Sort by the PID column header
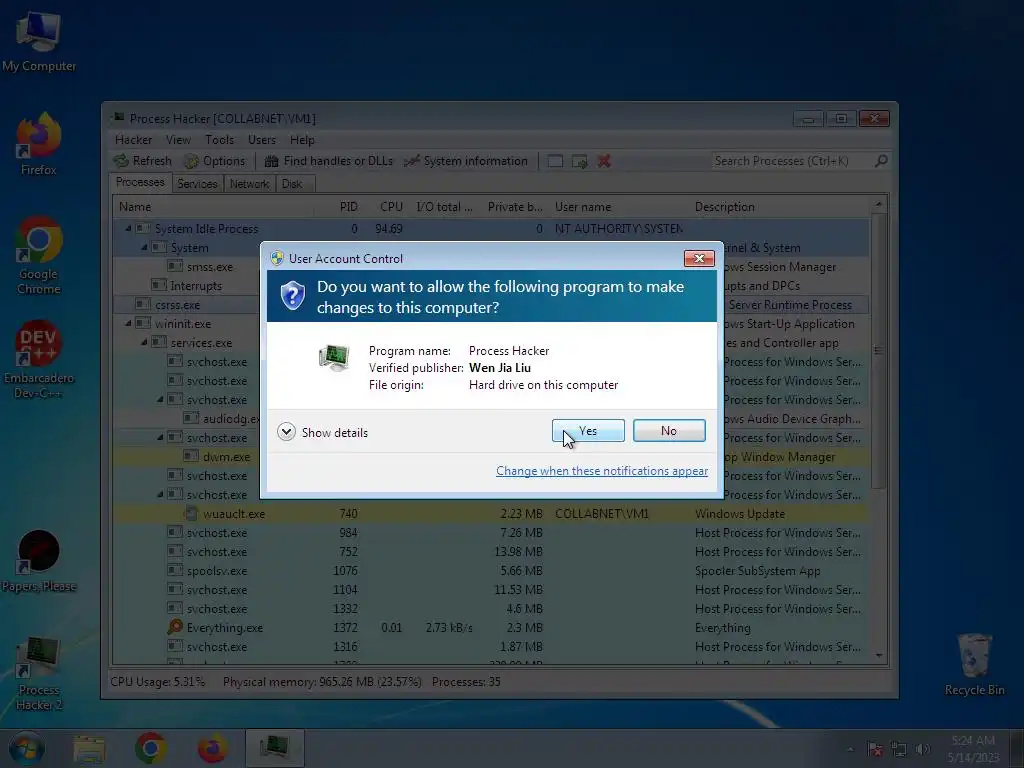Image resolution: width=1024 pixels, height=768 pixels. coord(338,207)
